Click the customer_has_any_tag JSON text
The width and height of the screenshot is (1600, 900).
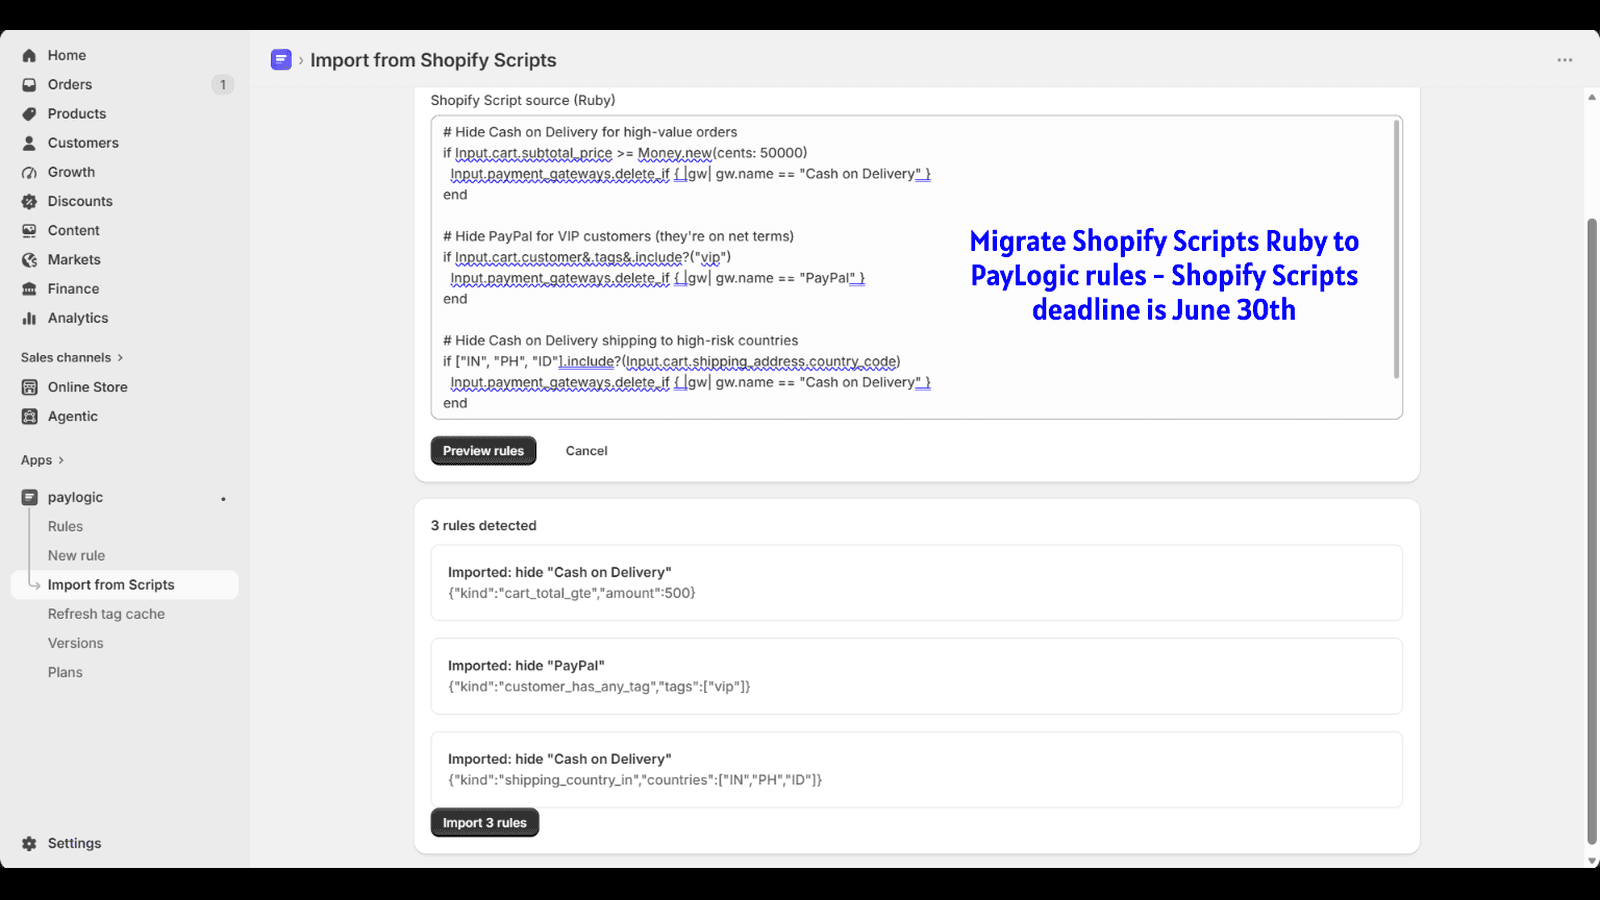[x=599, y=687]
